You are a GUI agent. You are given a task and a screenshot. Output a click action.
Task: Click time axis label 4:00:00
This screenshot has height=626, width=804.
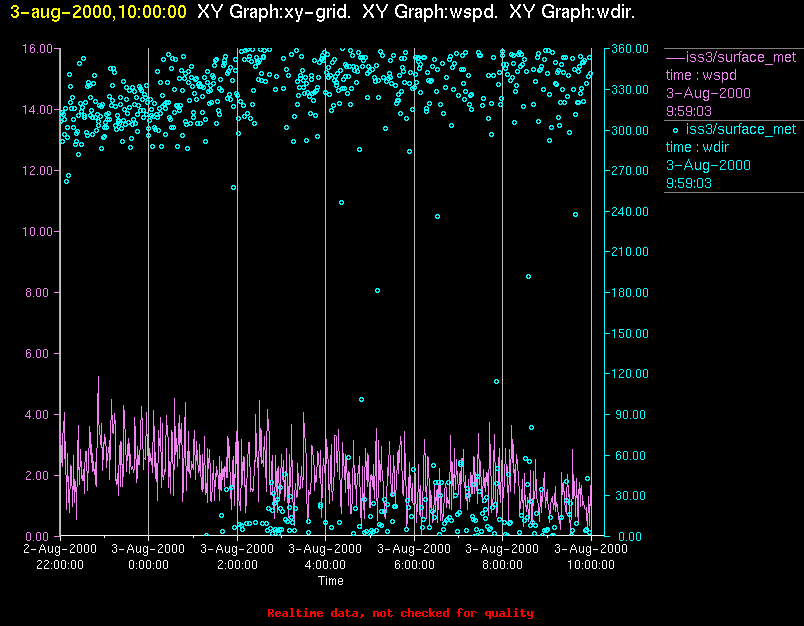pos(325,564)
